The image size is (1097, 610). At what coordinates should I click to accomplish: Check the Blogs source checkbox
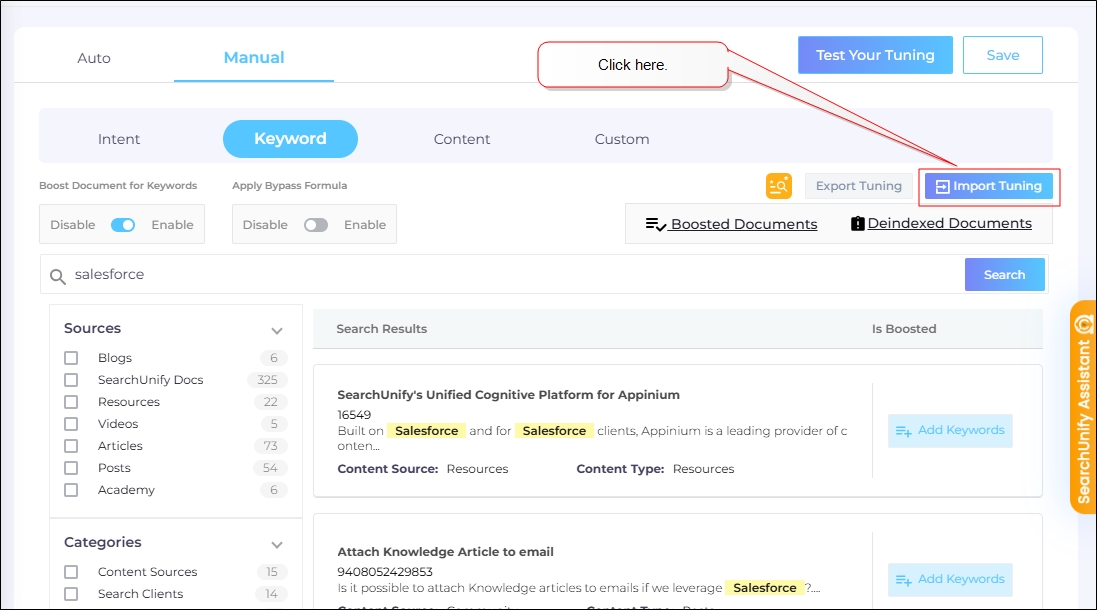click(71, 358)
